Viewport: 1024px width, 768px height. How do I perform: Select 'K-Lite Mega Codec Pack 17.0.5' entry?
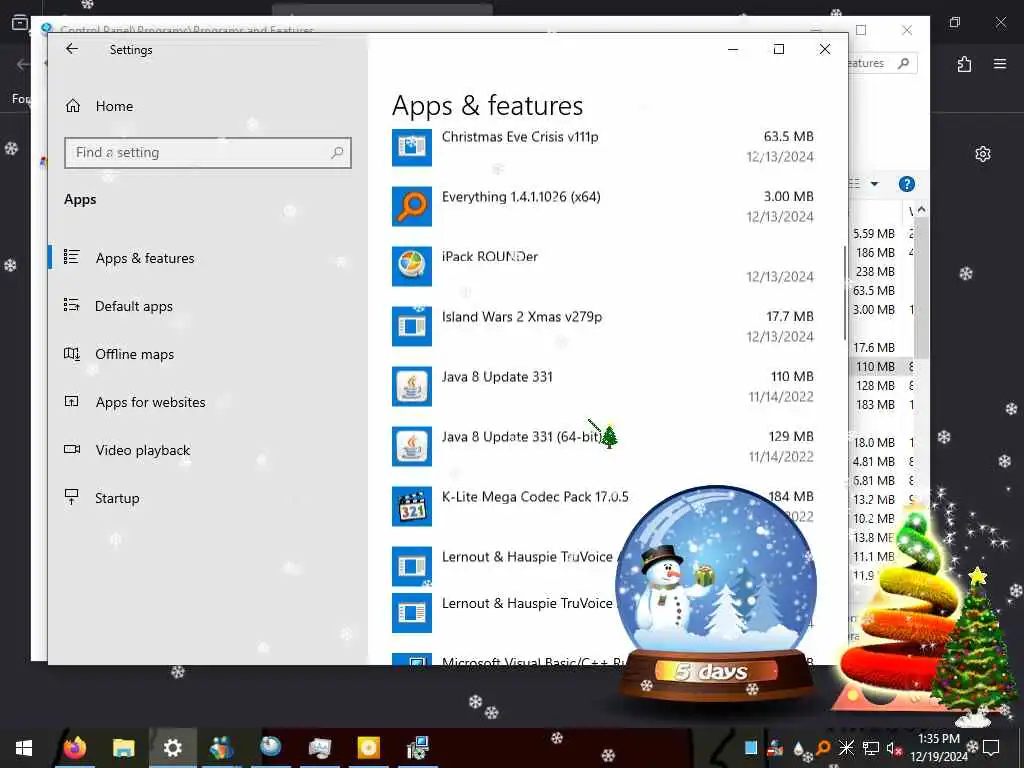pyautogui.click(x=535, y=497)
